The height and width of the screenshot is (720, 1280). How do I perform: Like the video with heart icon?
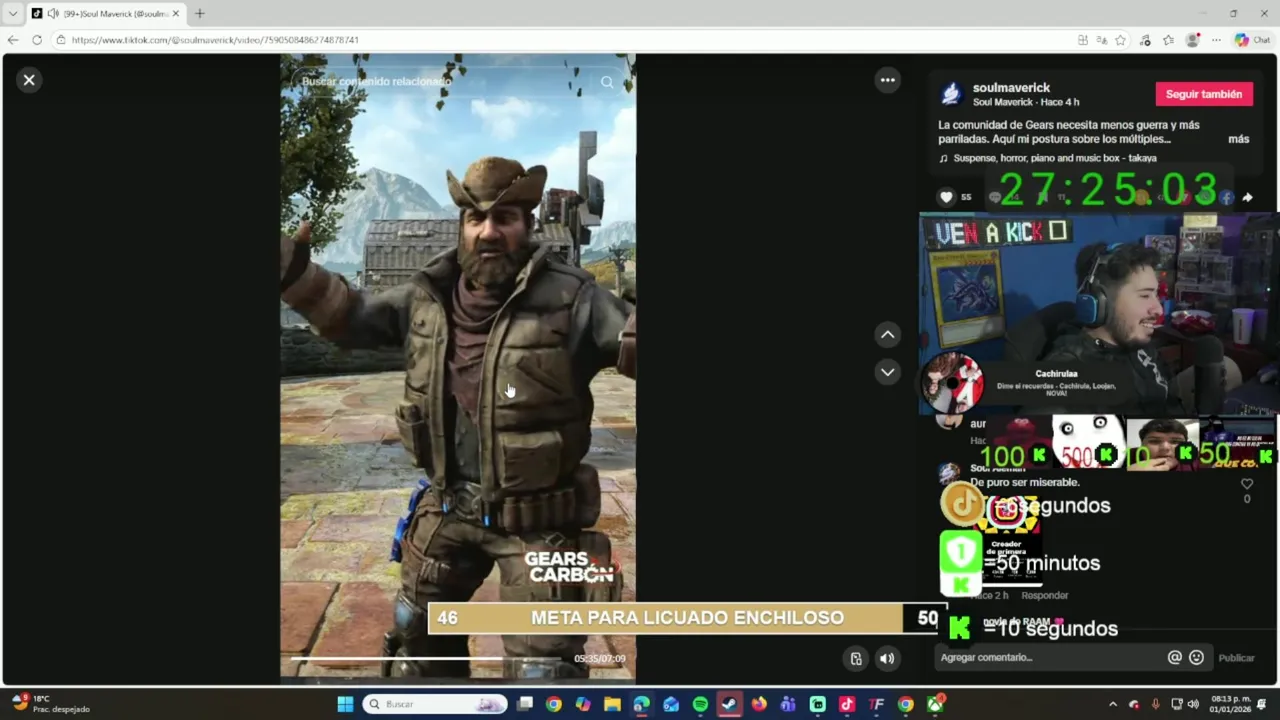point(946,197)
